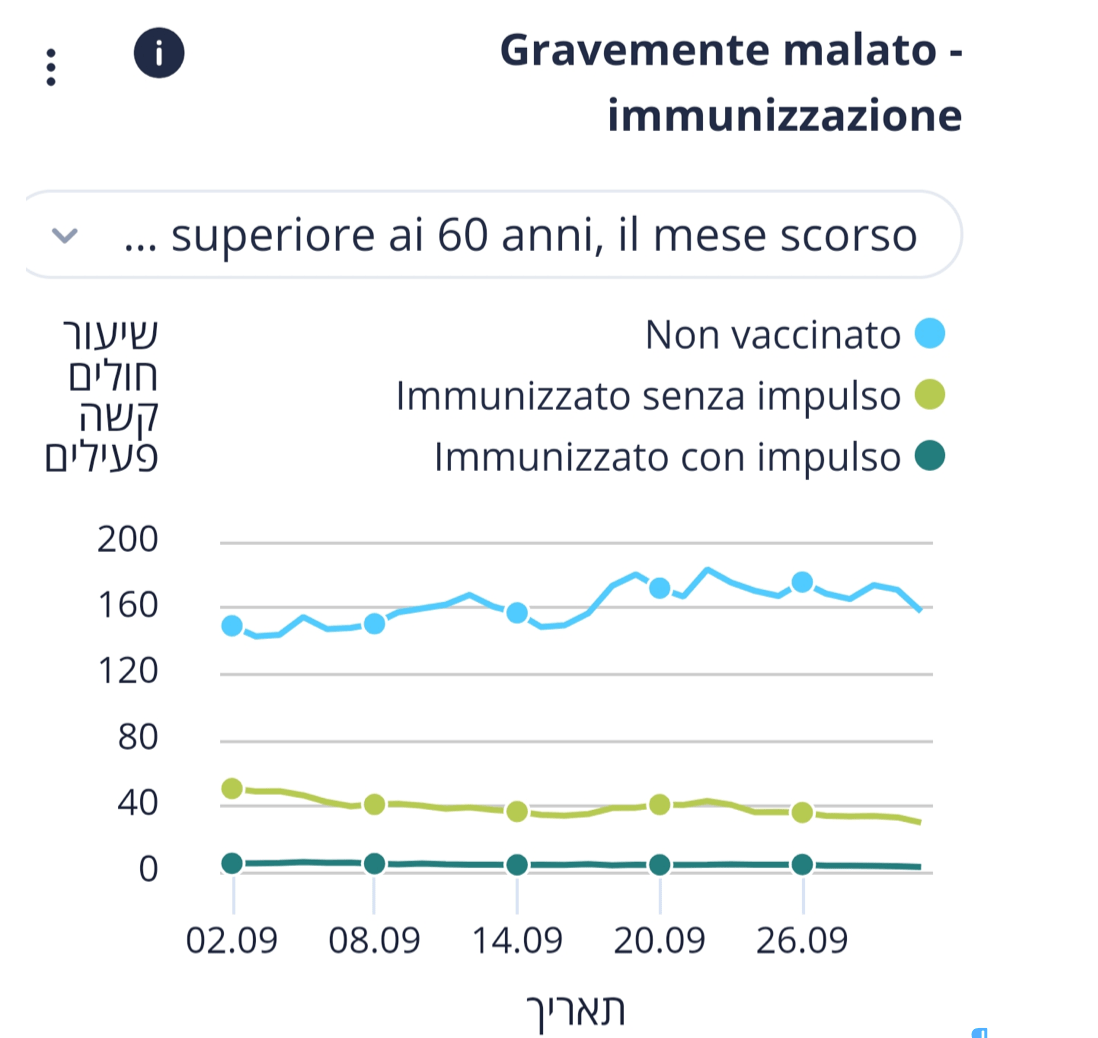Screen dimensions: 1098x1038
Task: Open the three-dot options menu
Action: pos(51,67)
